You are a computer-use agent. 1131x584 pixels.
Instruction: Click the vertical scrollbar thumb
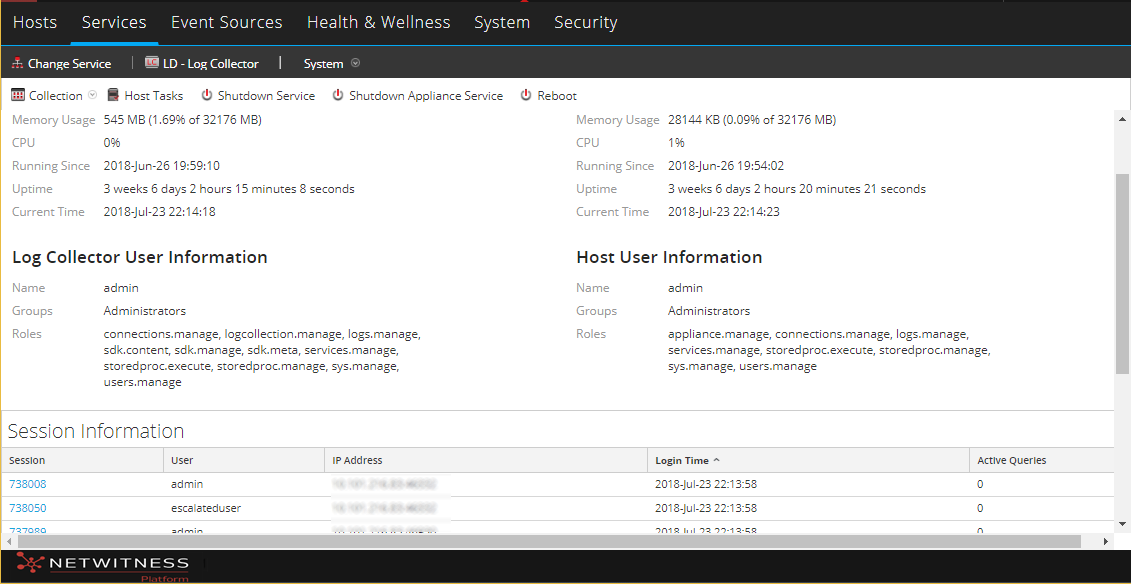click(x=1123, y=274)
